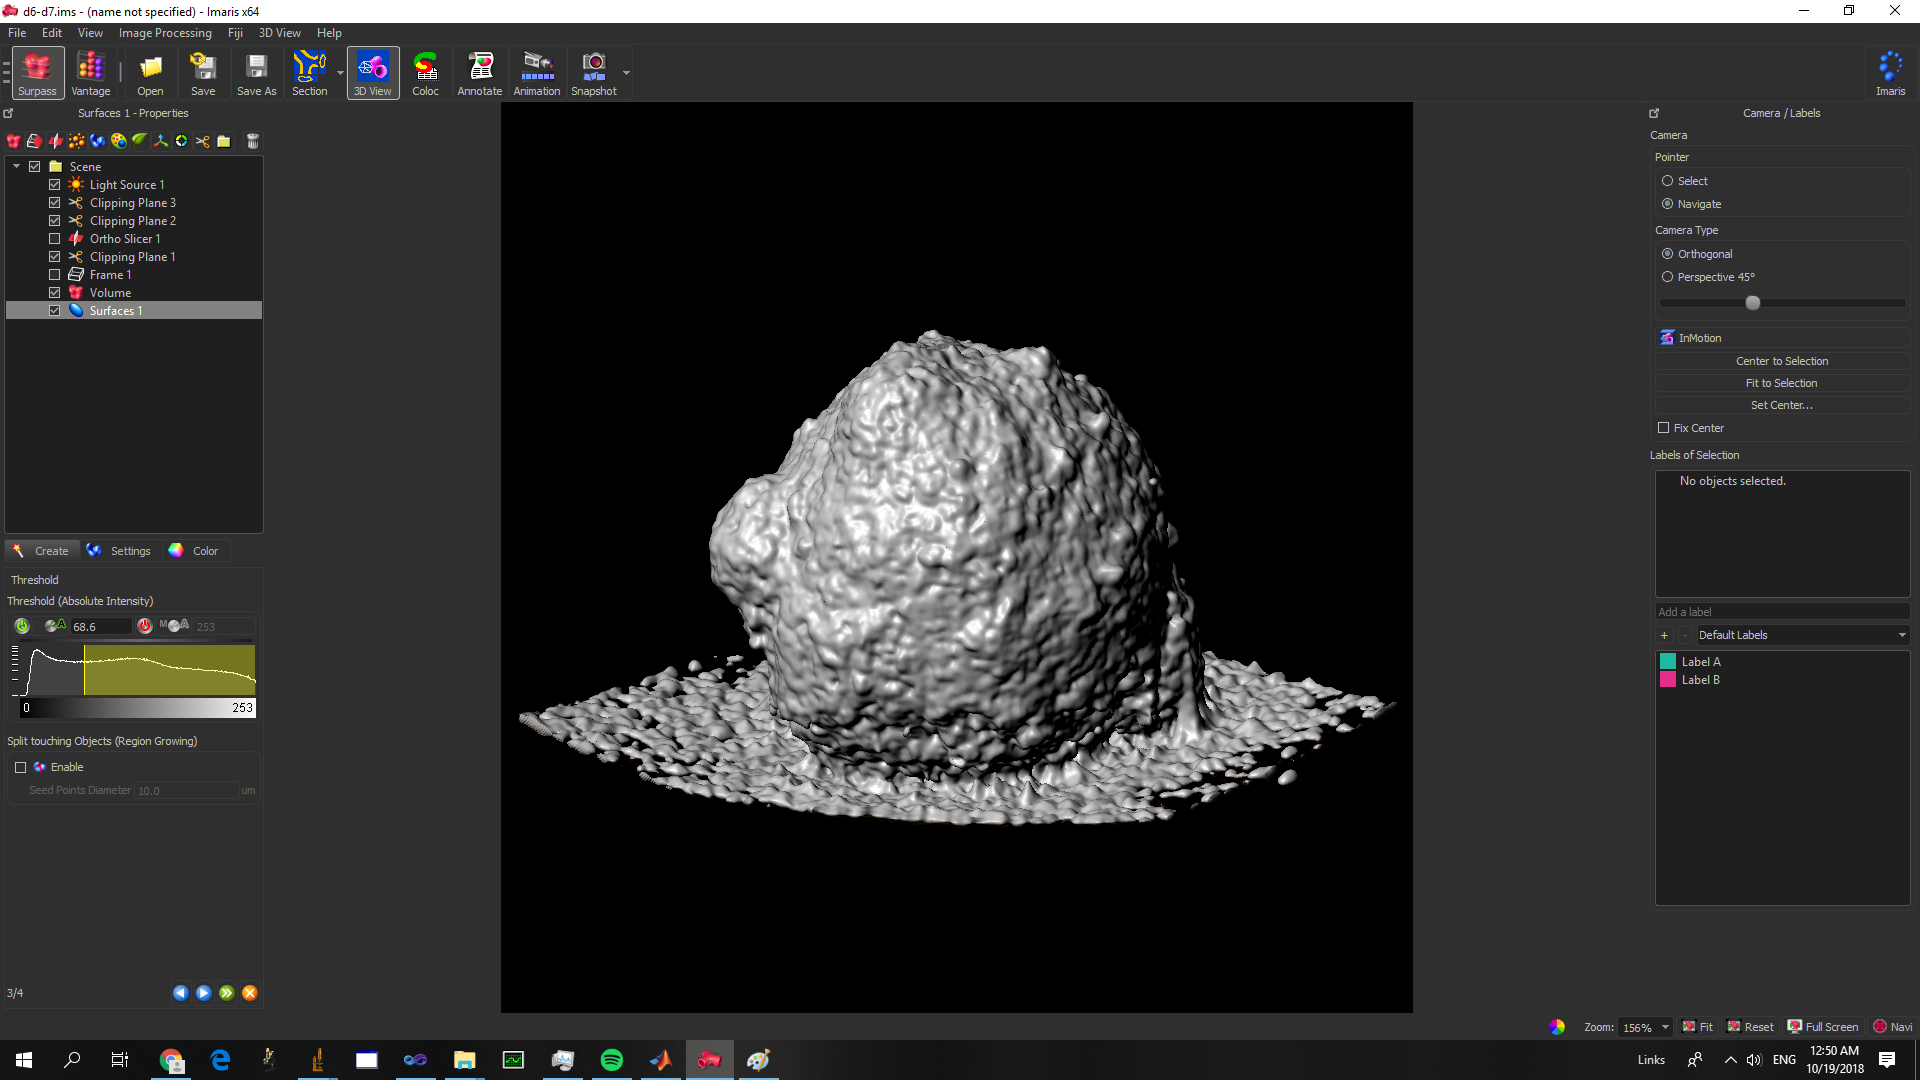Image resolution: width=1920 pixels, height=1080 pixels.
Task: Open the Image Processing menu
Action: pyautogui.click(x=165, y=33)
